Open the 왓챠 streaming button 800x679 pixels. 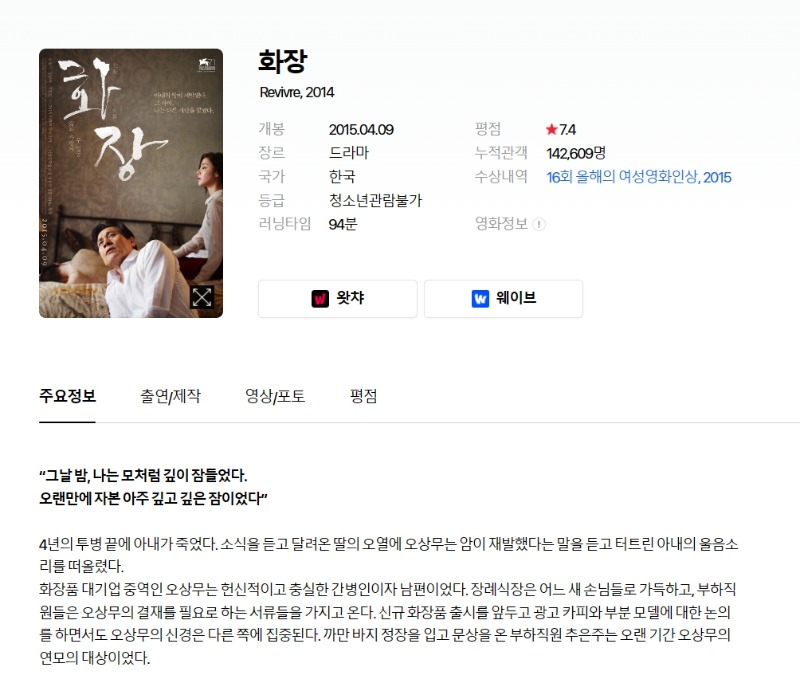[x=338, y=298]
